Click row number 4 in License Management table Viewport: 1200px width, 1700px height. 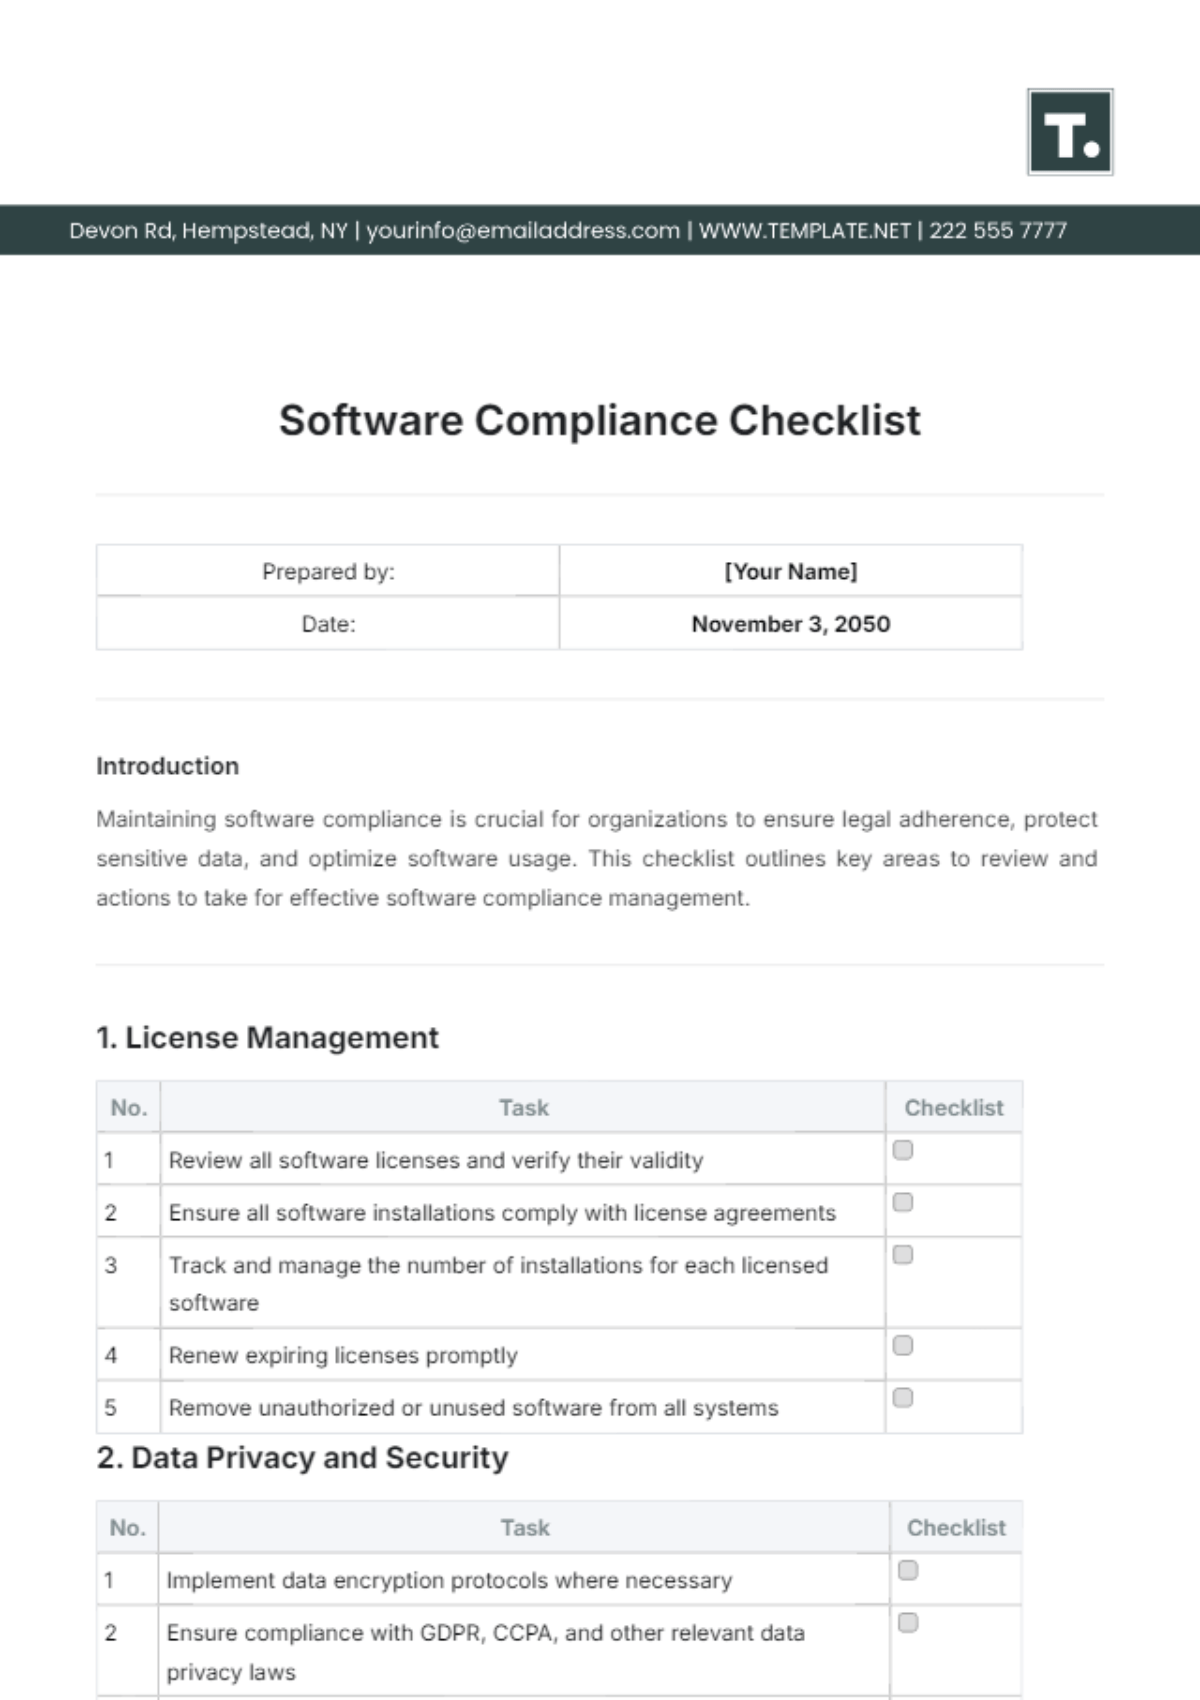111,1355
